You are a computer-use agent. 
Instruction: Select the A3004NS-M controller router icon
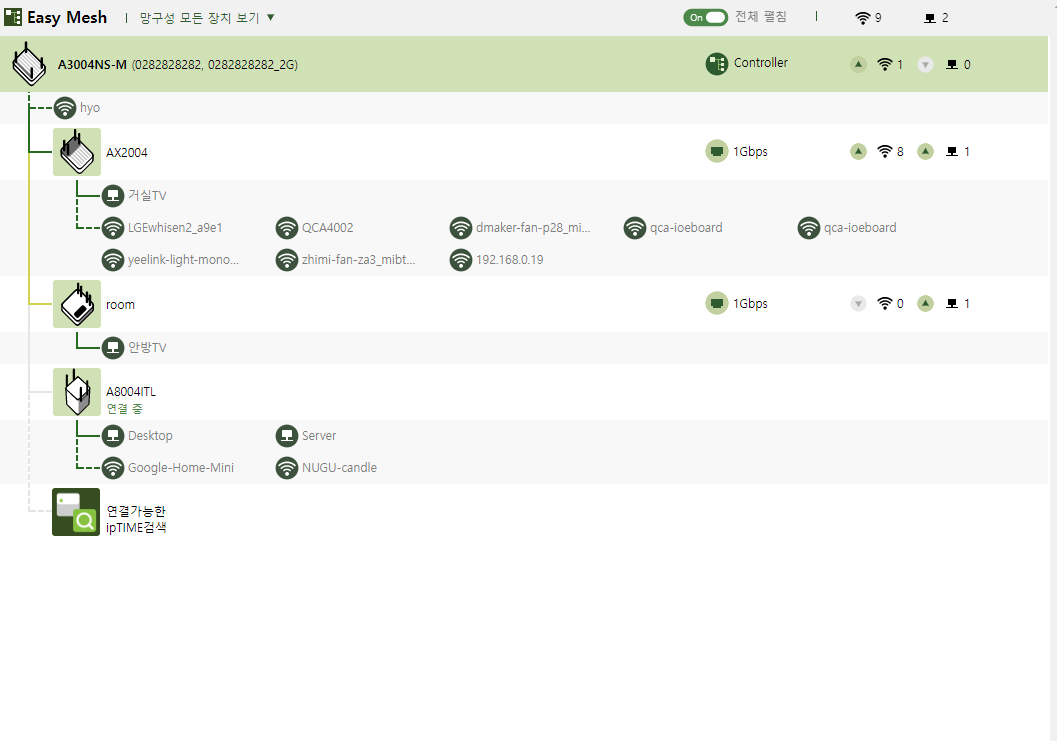29,64
